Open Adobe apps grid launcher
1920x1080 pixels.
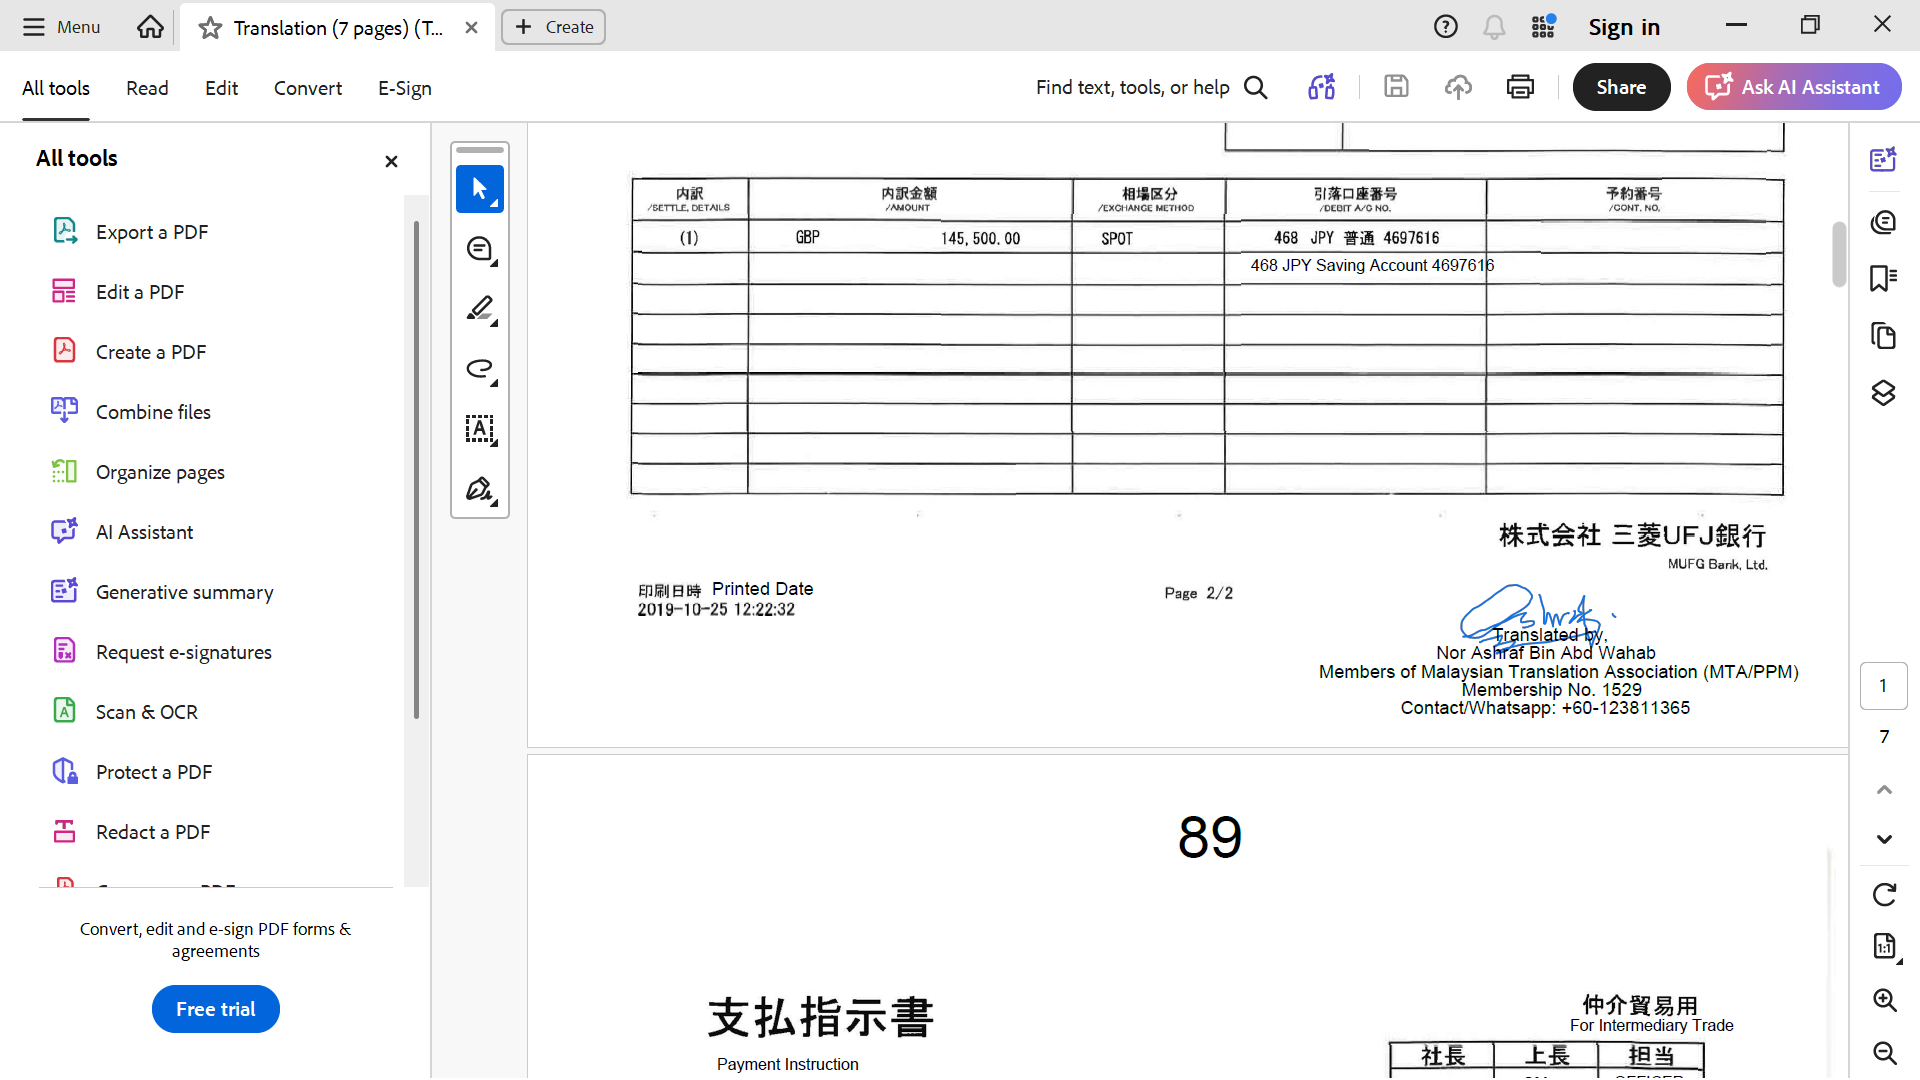(x=1543, y=27)
